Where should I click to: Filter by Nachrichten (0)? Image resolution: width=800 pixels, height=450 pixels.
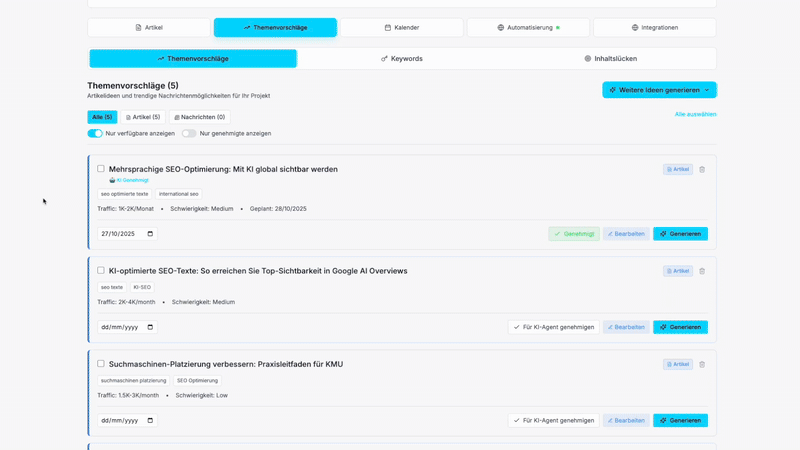[199, 117]
